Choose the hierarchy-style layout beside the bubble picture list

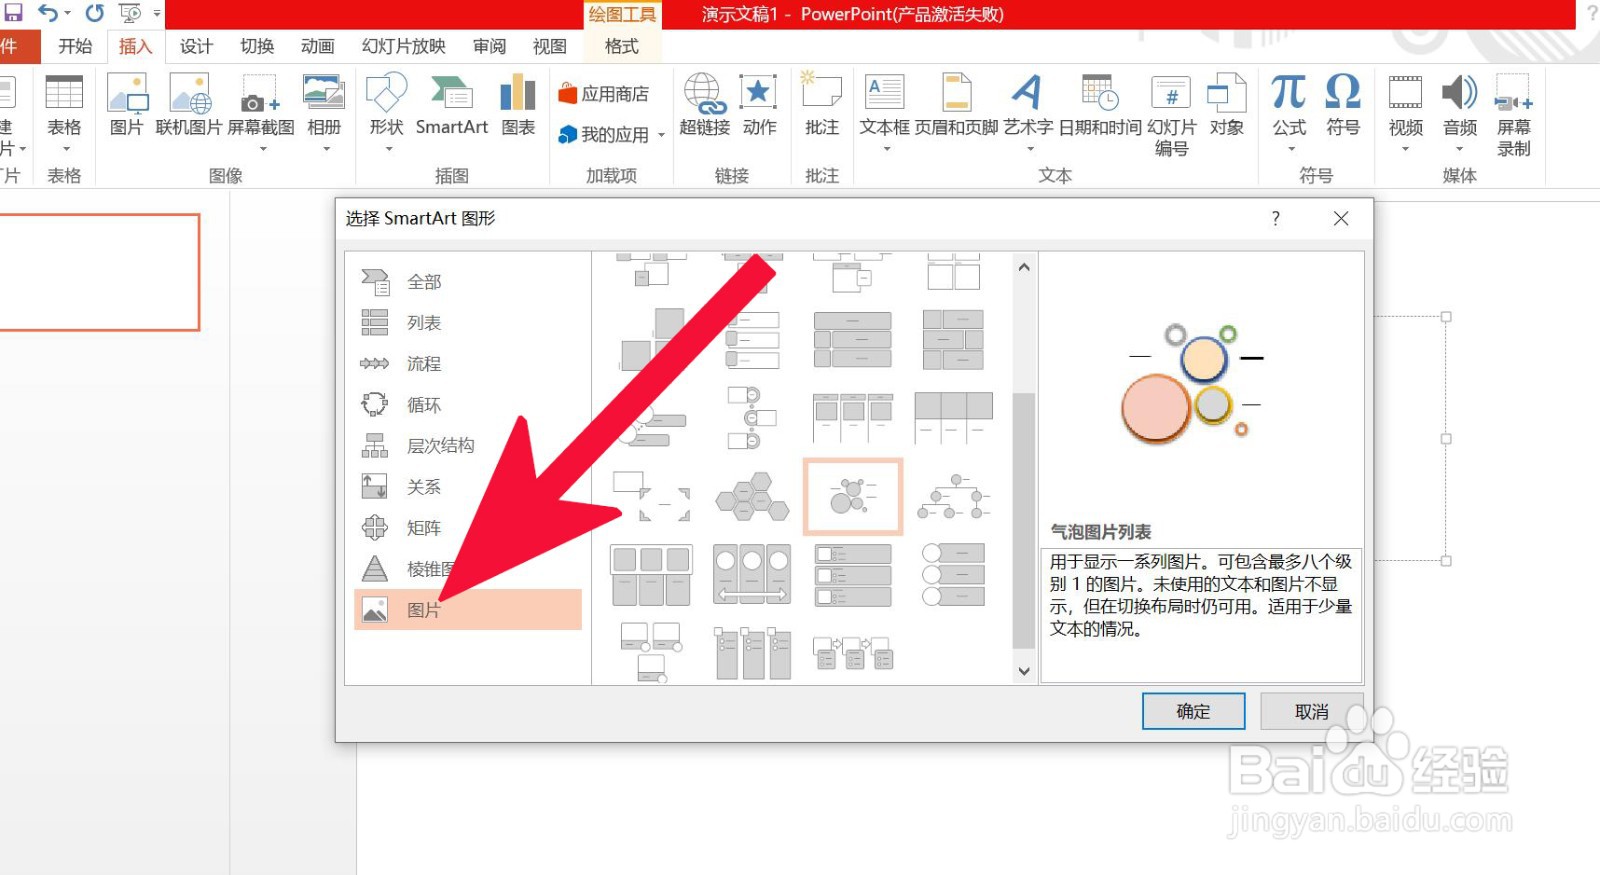pos(954,497)
